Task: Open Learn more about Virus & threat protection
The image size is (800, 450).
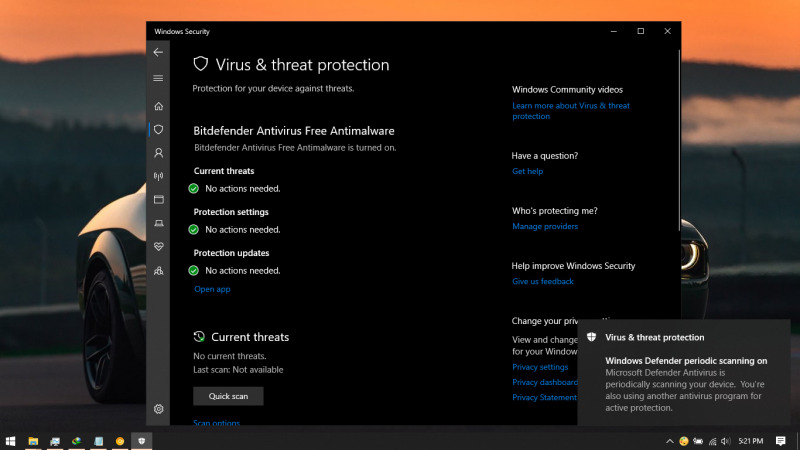Action: tap(571, 111)
